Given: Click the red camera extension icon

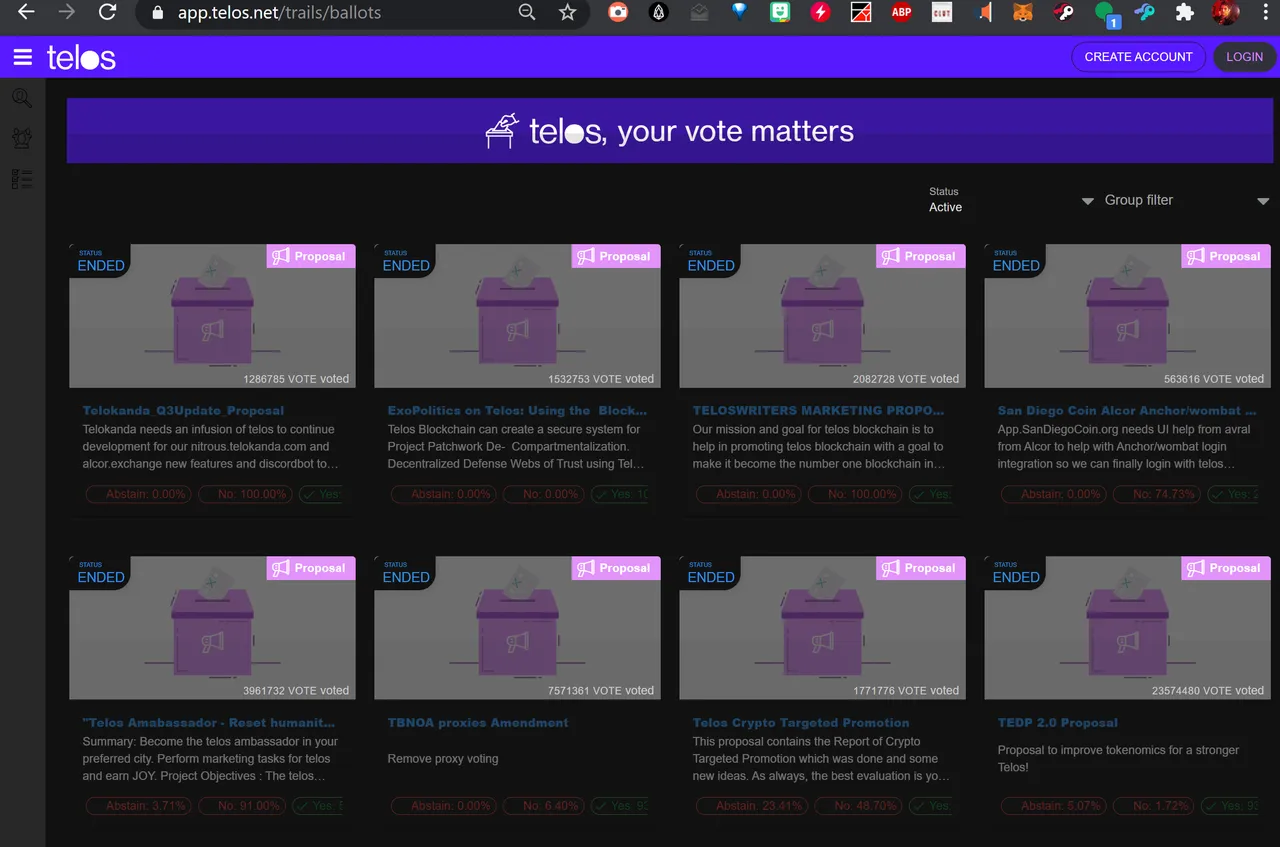Looking at the screenshot, I should click(x=618, y=13).
